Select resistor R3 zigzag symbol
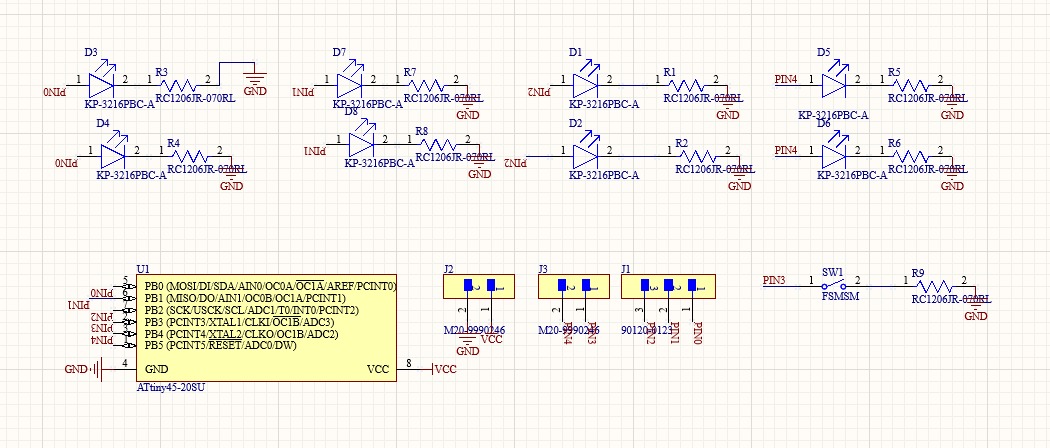1050x448 pixels. click(x=177, y=85)
